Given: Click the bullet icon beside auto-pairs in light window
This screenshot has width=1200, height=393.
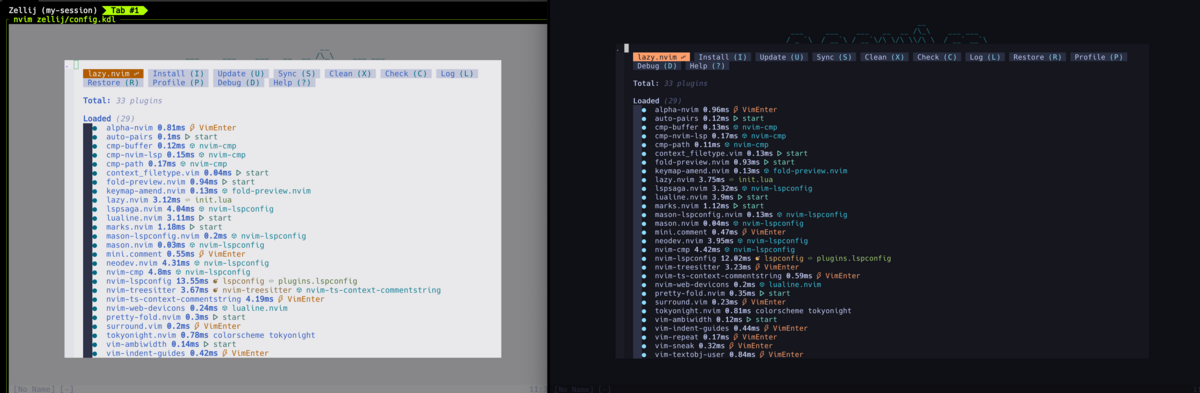Looking at the screenshot, I should (x=94, y=137).
